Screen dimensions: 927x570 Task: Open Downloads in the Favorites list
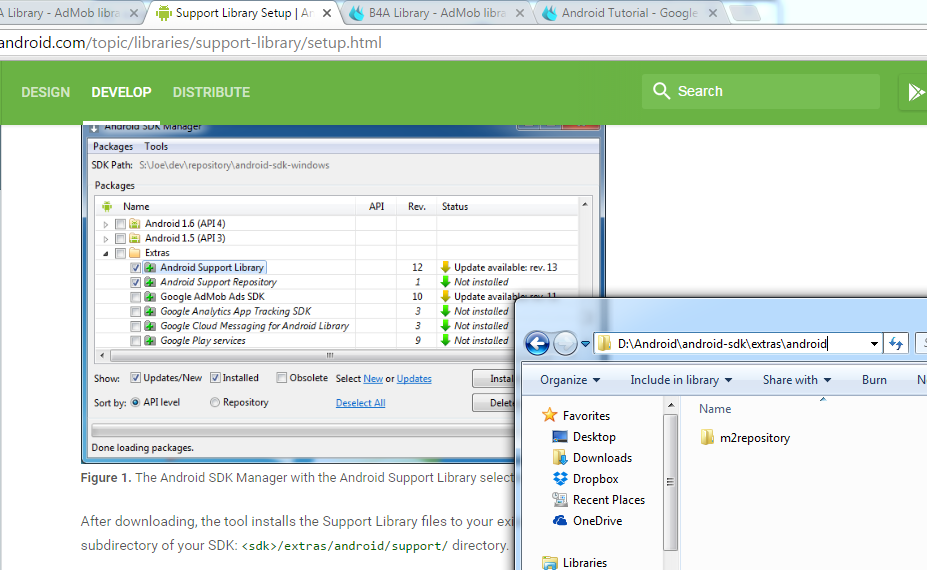[592, 458]
